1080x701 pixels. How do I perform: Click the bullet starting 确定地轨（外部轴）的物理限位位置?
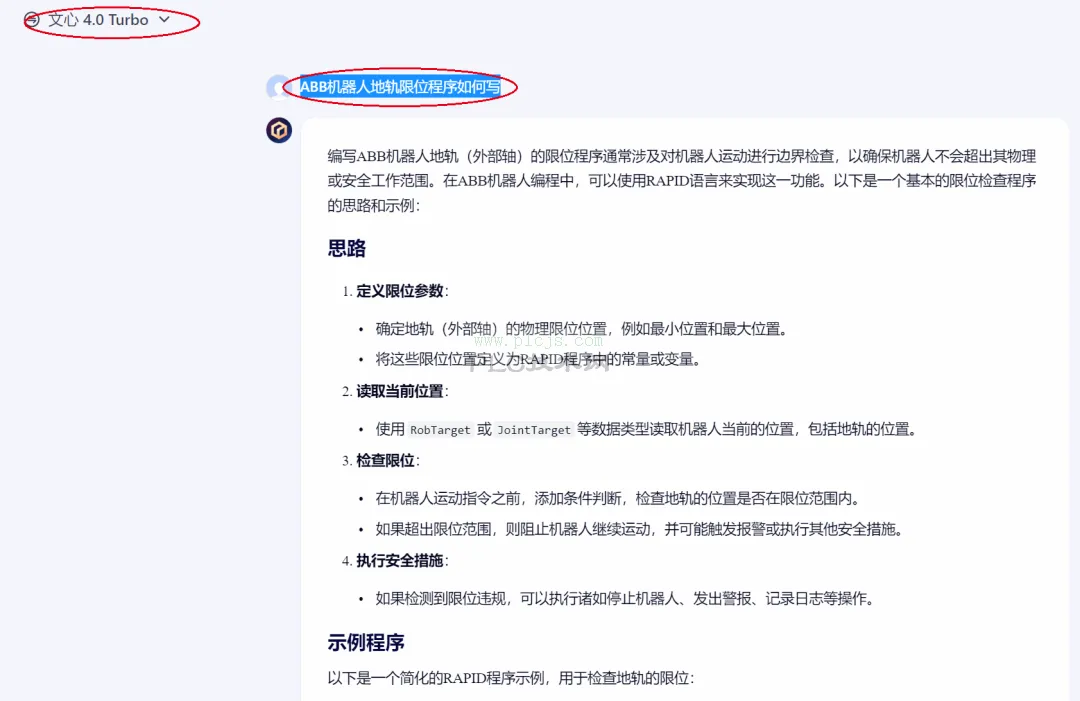pos(581,329)
